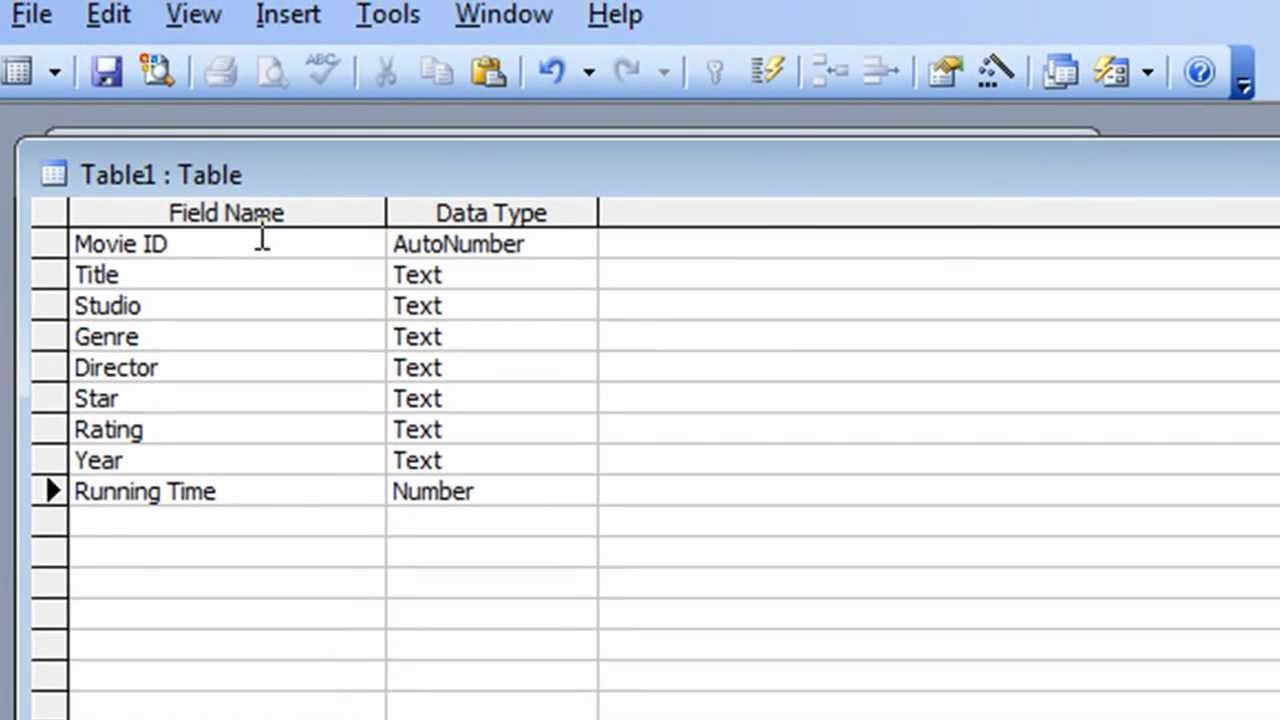Image resolution: width=1280 pixels, height=720 pixels.
Task: Click the Print icon
Action: point(221,70)
